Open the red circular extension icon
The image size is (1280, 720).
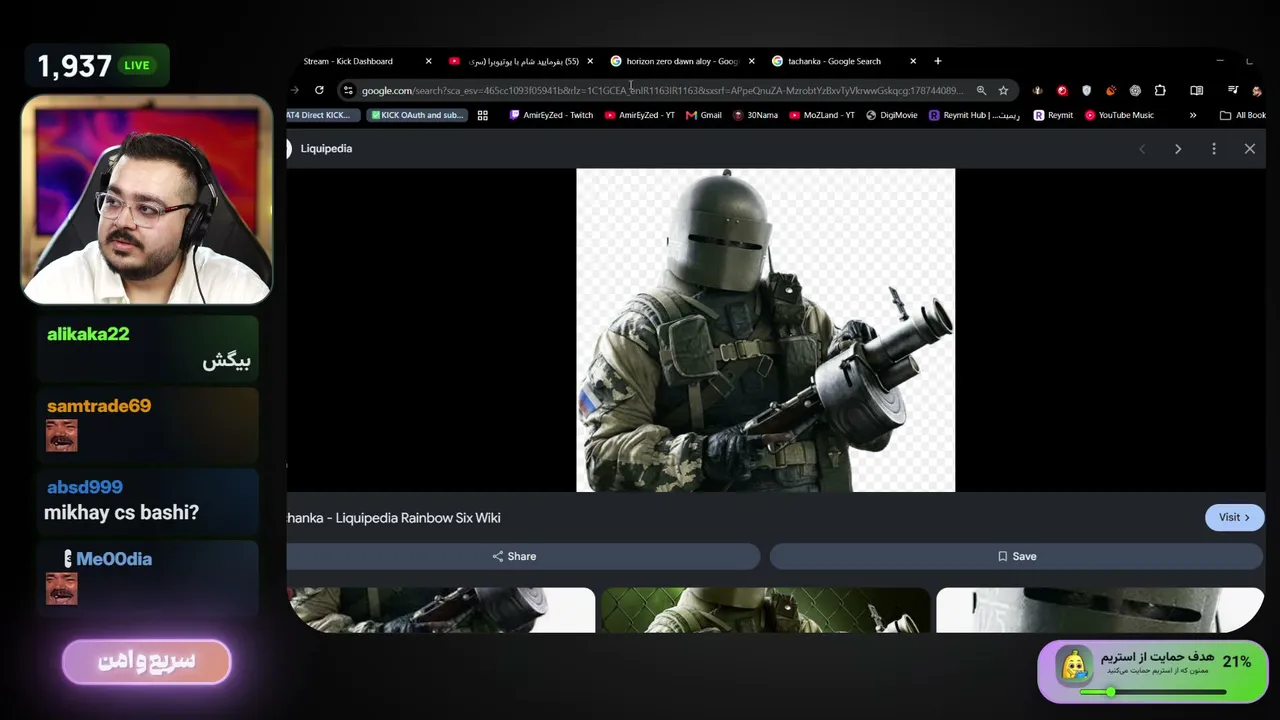[1062, 90]
